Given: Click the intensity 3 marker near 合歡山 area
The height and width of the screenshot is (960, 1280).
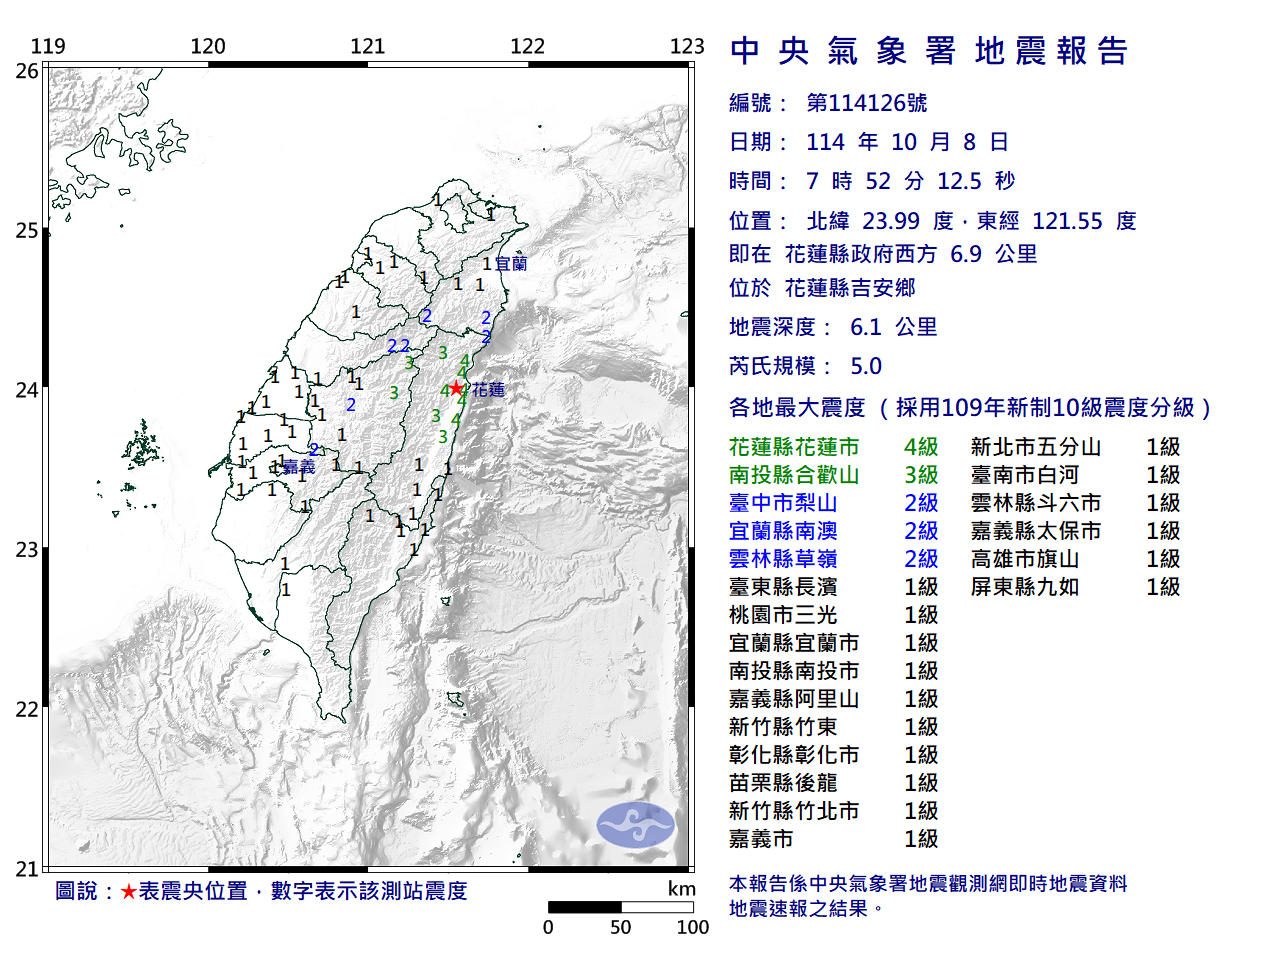Looking at the screenshot, I should pos(410,360).
